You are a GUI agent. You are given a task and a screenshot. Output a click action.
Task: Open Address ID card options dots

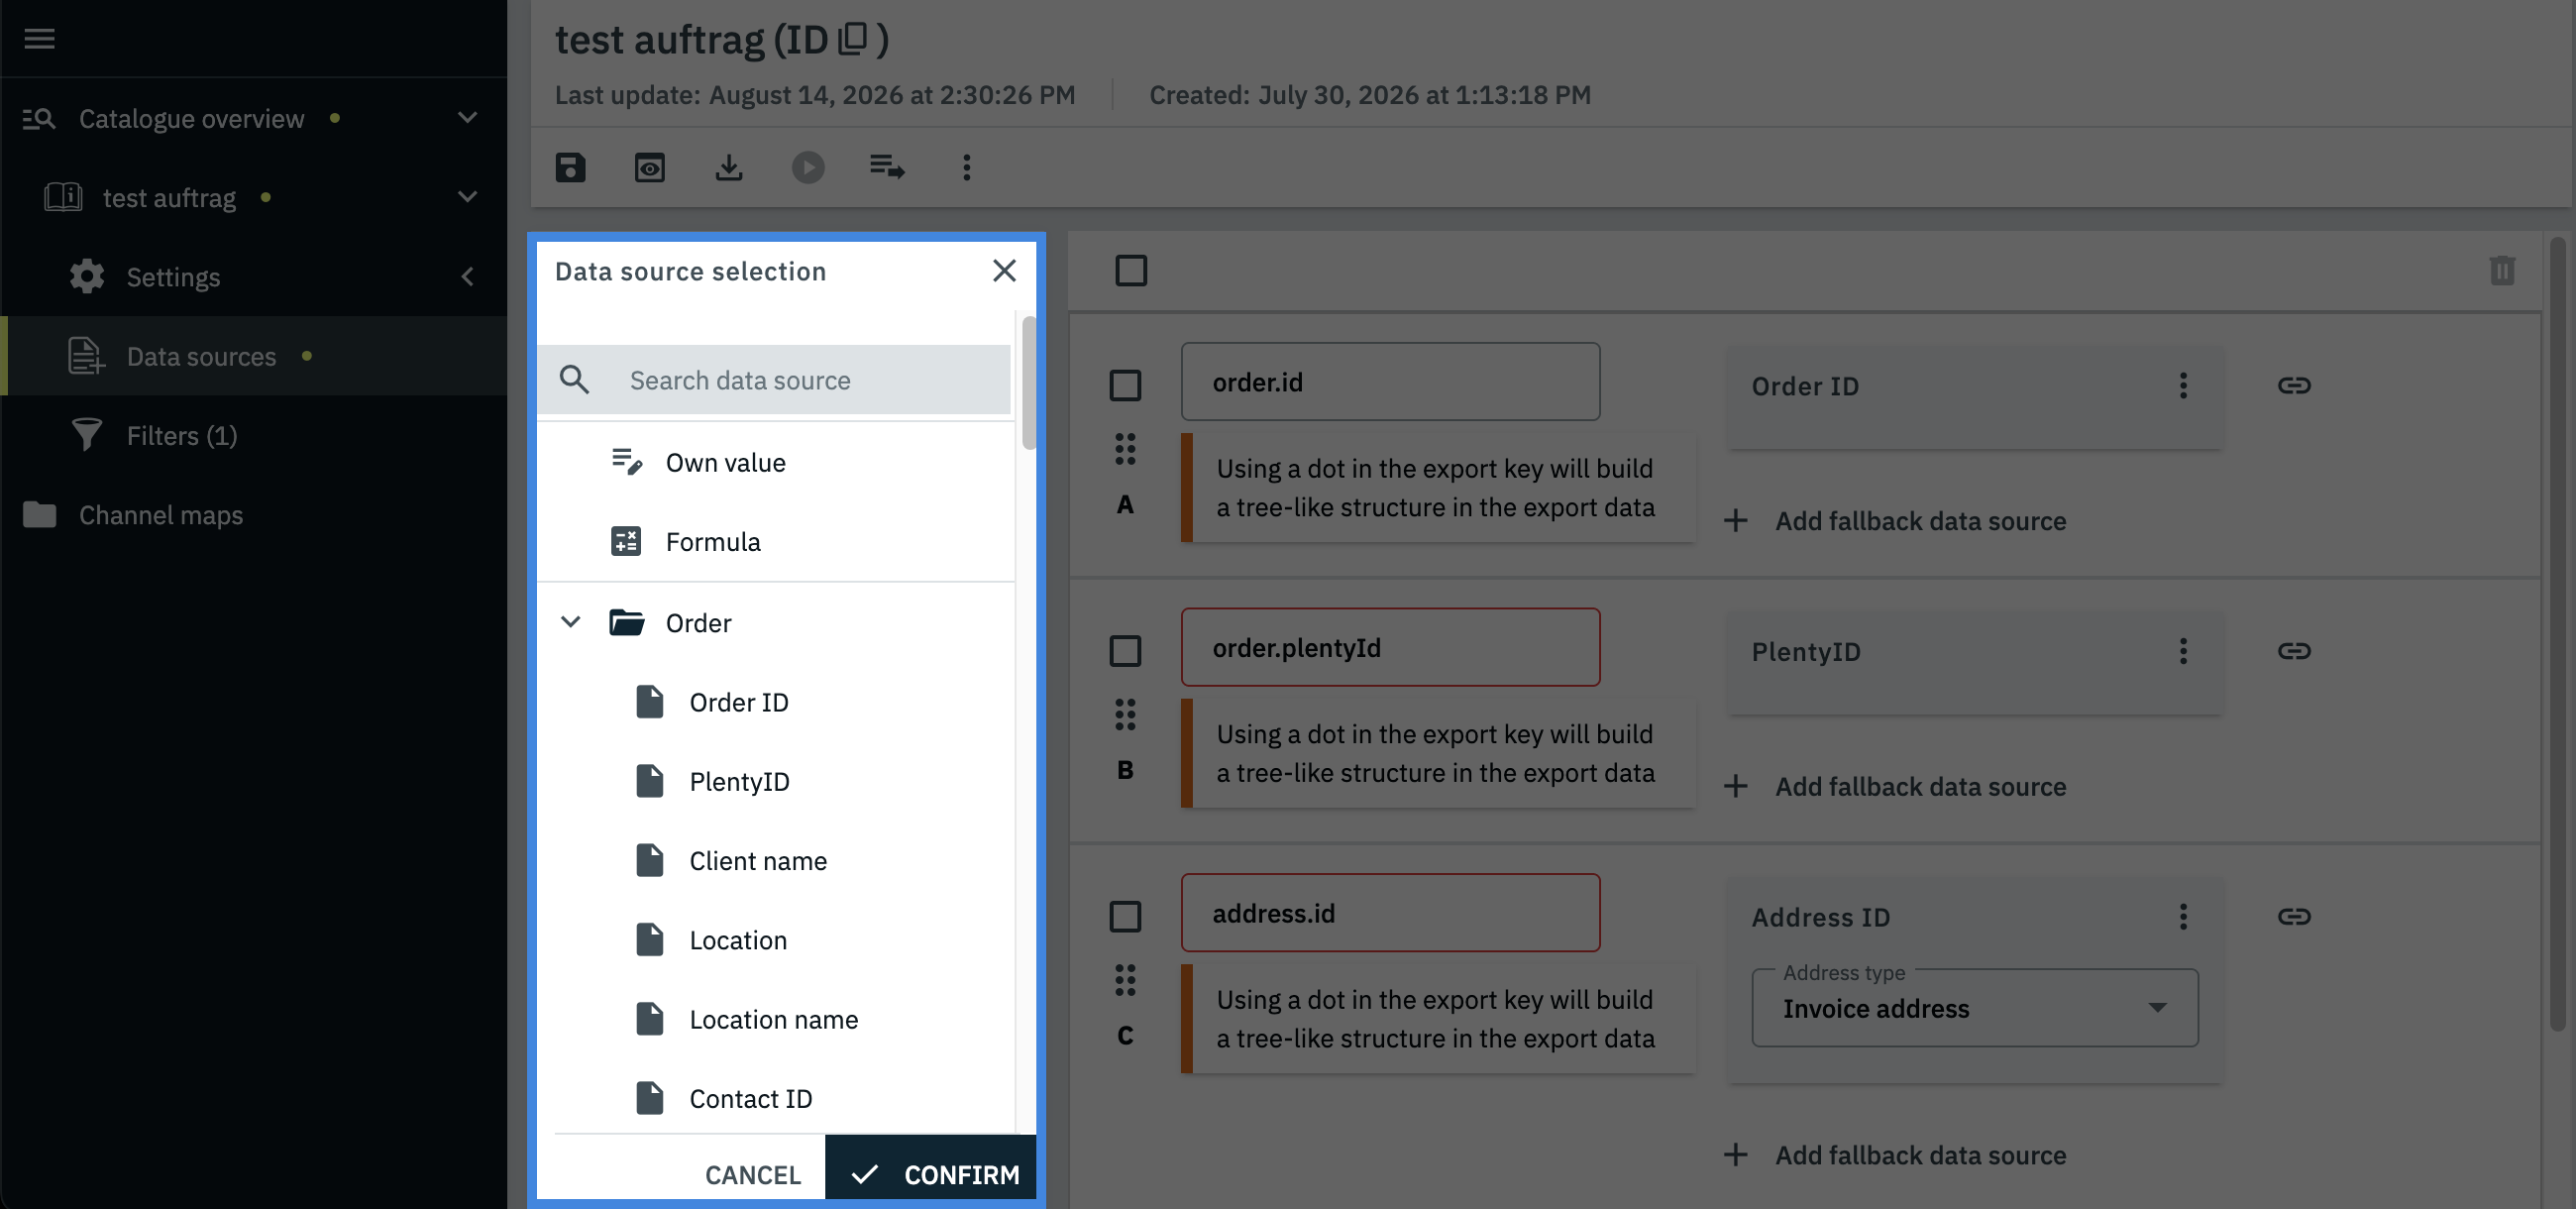pos(2183,917)
